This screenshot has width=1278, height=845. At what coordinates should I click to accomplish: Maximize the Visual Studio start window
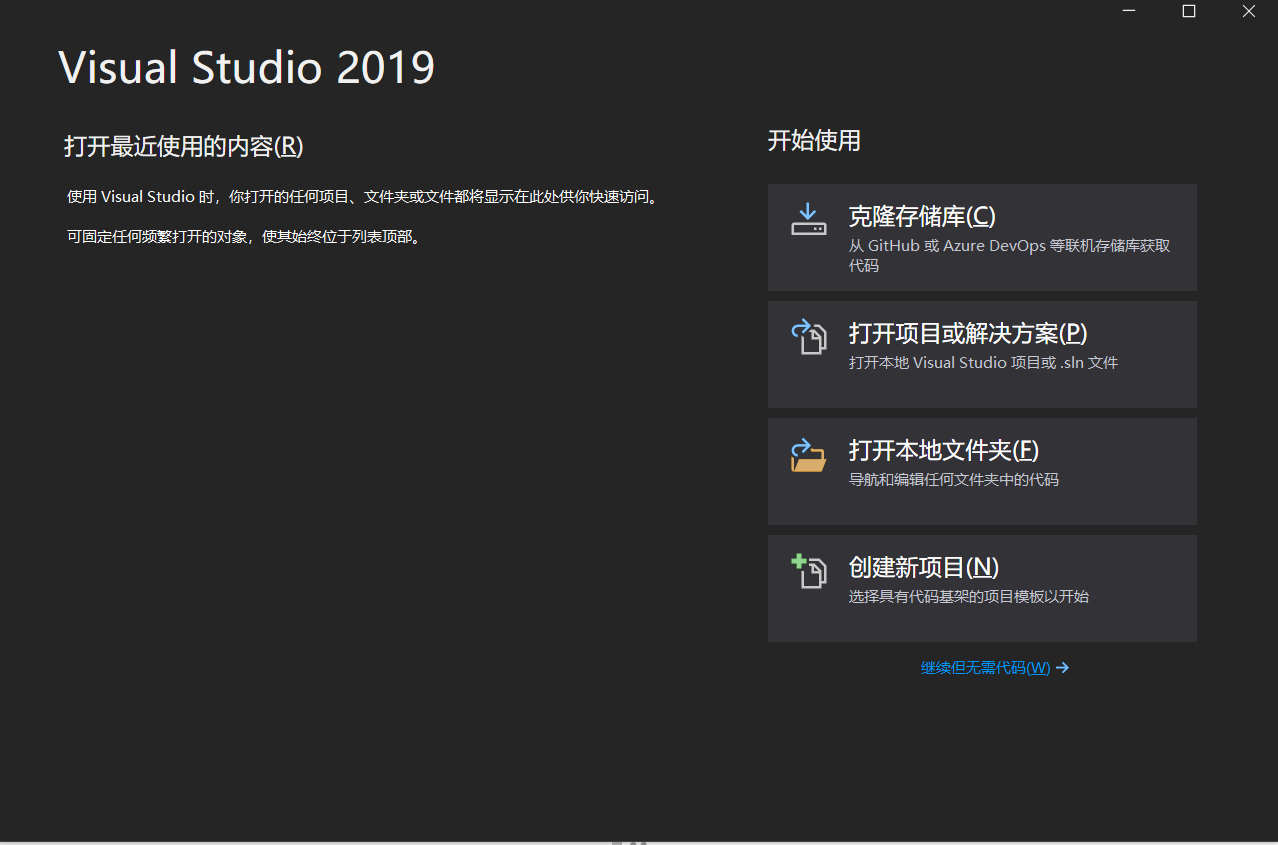[x=1189, y=11]
